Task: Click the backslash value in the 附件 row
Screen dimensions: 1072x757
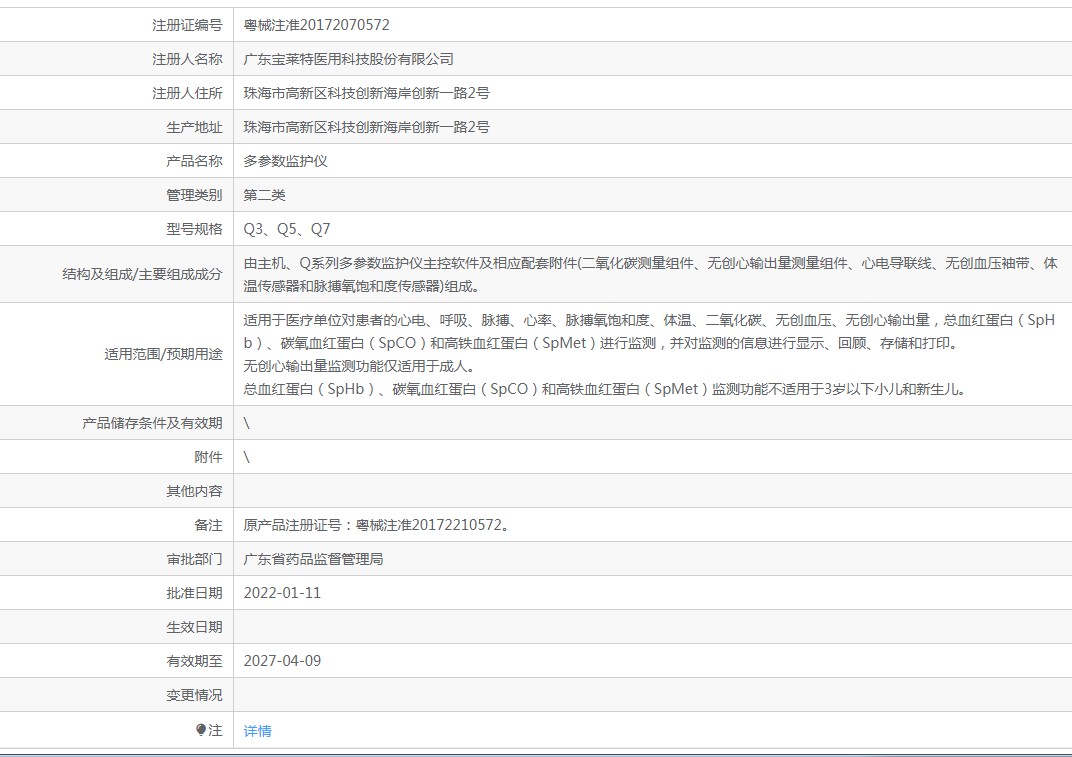Action: click(x=247, y=457)
